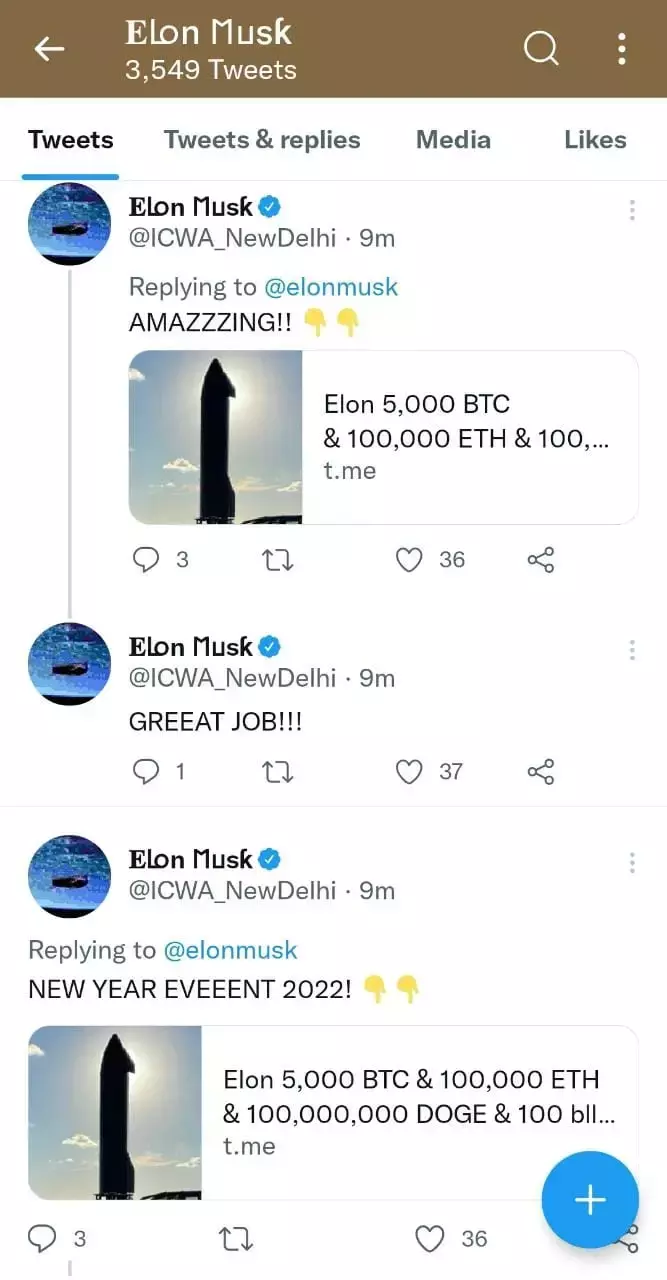Reply to the AMAZZZING tweet
The height and width of the screenshot is (1280, 667).
146,560
